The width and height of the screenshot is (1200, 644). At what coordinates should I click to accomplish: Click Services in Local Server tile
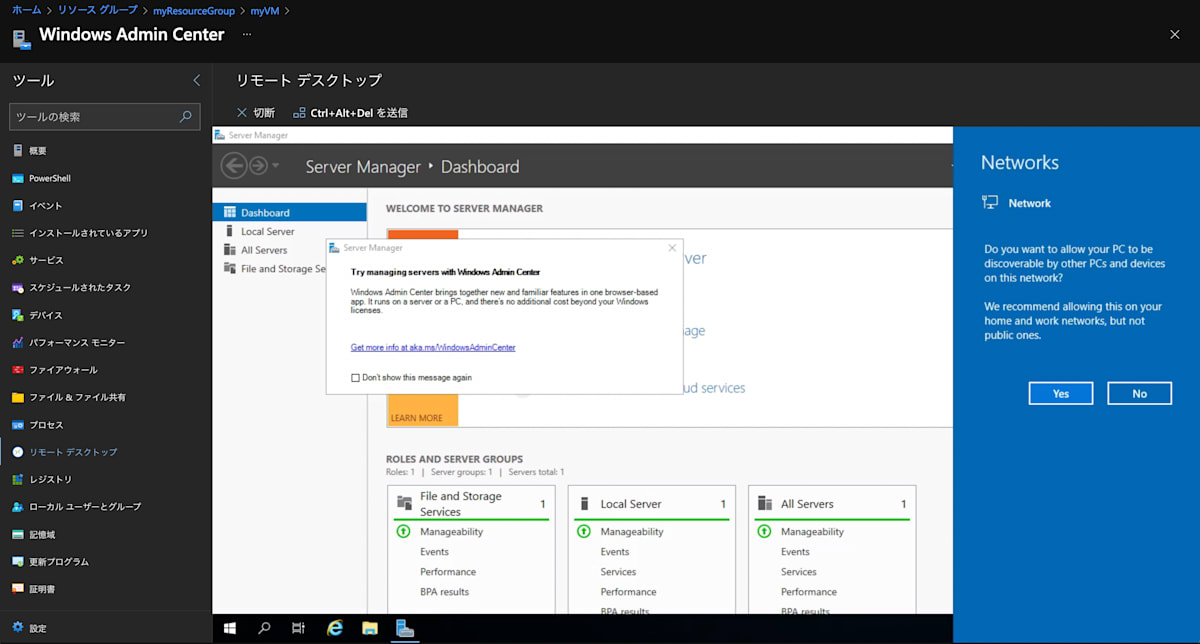pos(618,572)
